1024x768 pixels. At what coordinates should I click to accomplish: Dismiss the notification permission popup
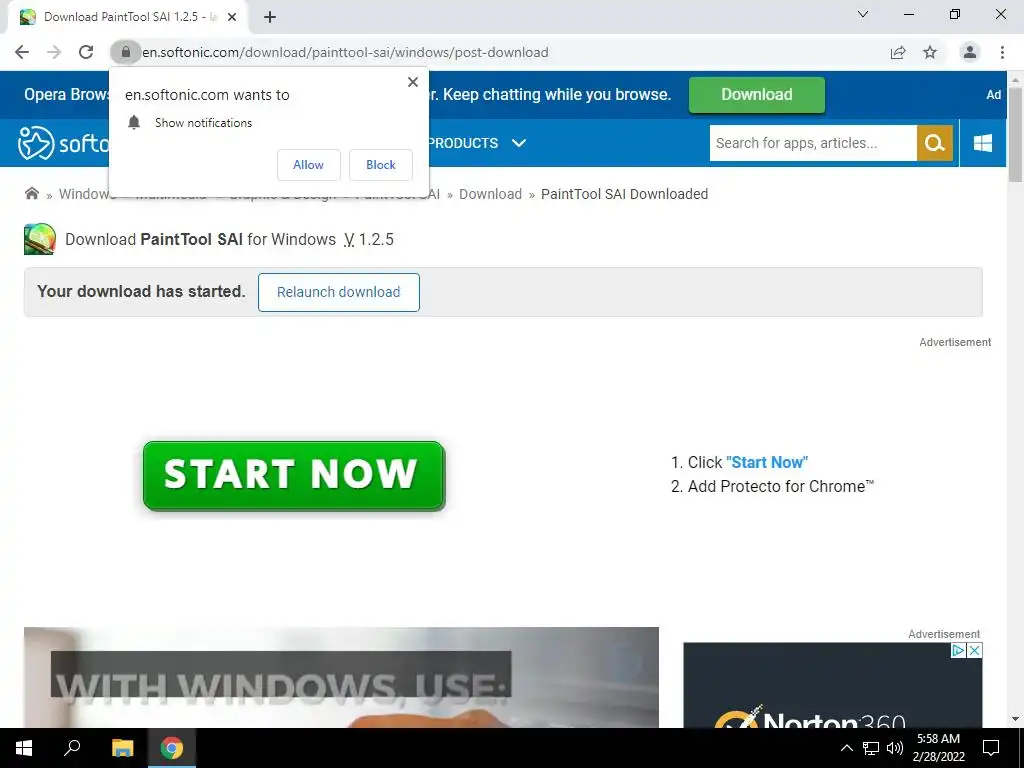click(x=413, y=82)
